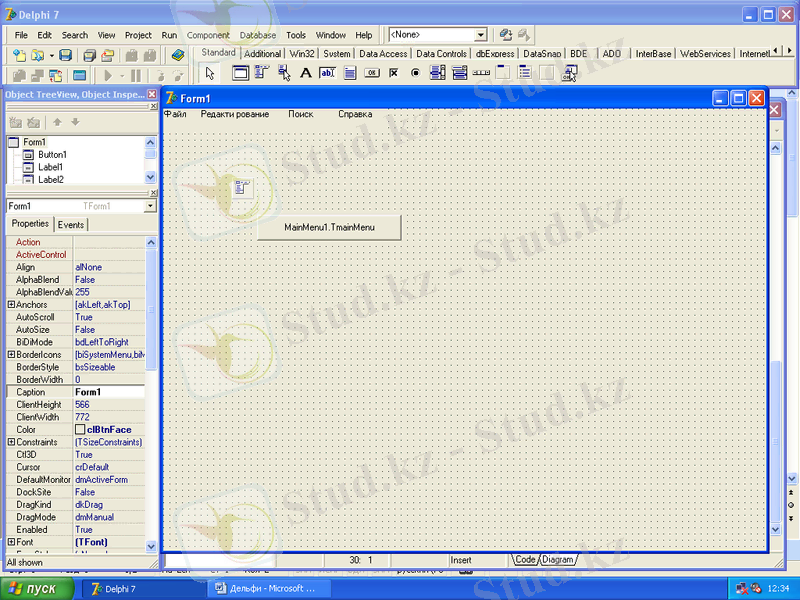This screenshot has height=600, width=800.
Task: Select the ScrollBar component icon
Action: pos(481,73)
